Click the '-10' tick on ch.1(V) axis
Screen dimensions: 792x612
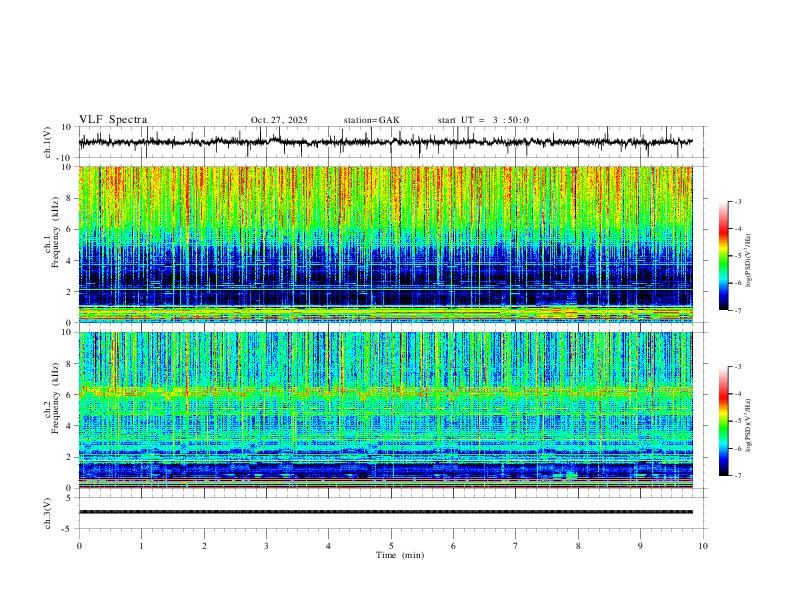coord(65,158)
